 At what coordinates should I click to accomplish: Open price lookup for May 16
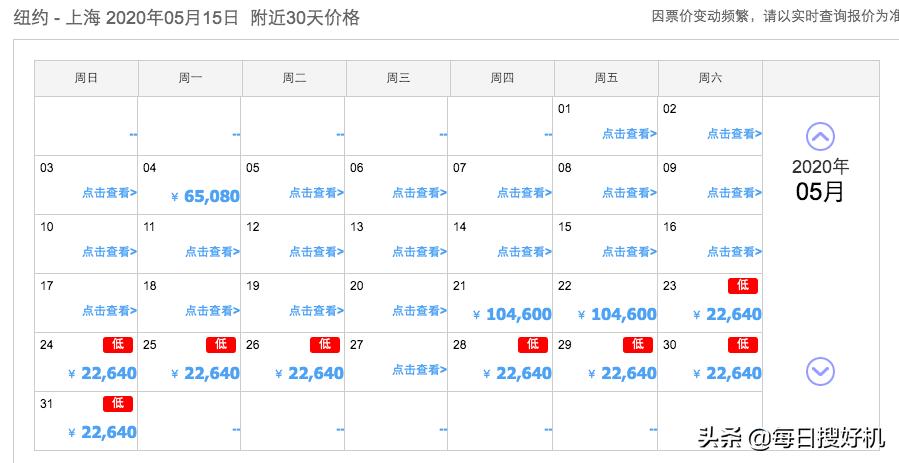coord(734,252)
